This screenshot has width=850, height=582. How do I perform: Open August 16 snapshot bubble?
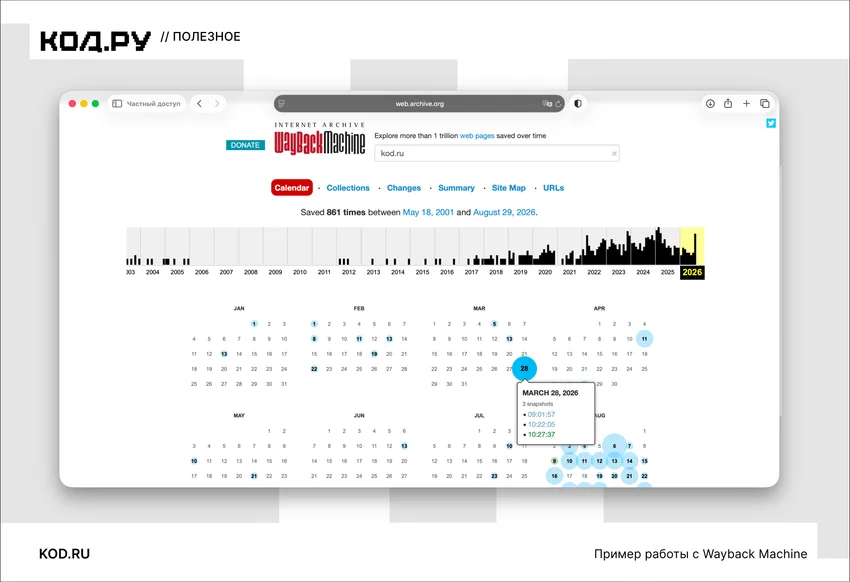pos(554,476)
